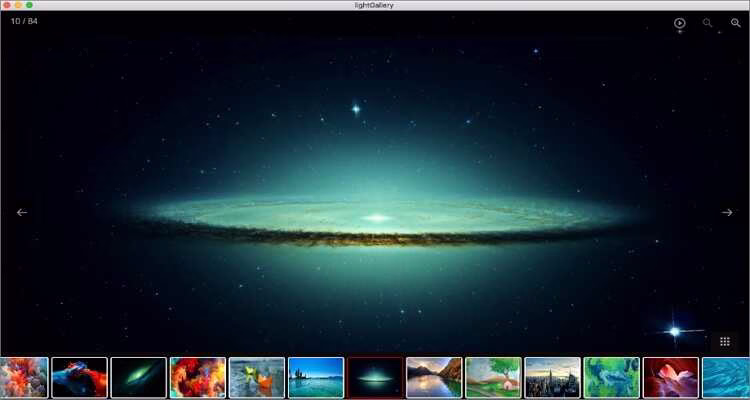Toggle the thumbnail grid strip
The image size is (750, 400).
[725, 341]
